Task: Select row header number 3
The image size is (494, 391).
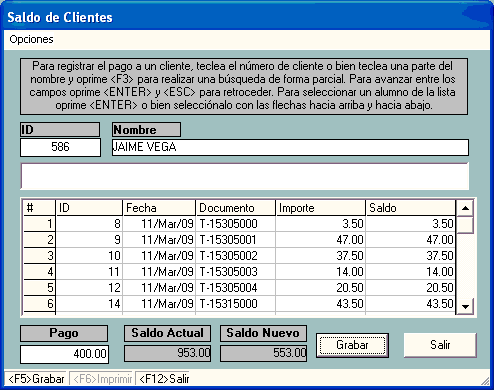Action: pos(39,256)
